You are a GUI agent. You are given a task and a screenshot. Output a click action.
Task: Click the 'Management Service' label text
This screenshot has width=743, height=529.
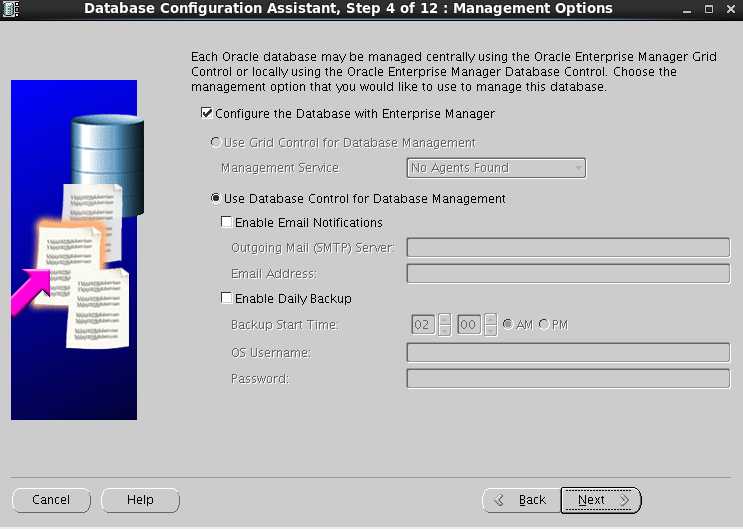[280, 168]
